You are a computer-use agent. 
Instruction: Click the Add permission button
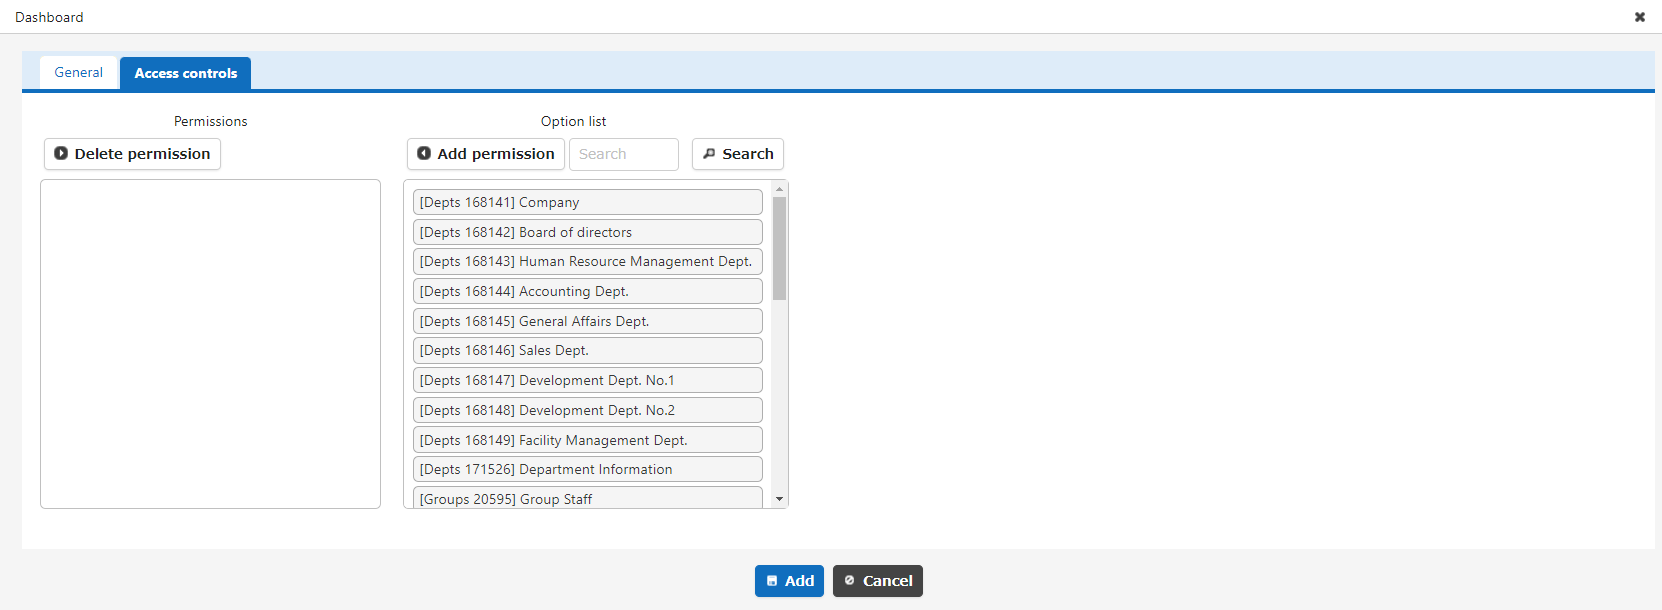(x=486, y=154)
